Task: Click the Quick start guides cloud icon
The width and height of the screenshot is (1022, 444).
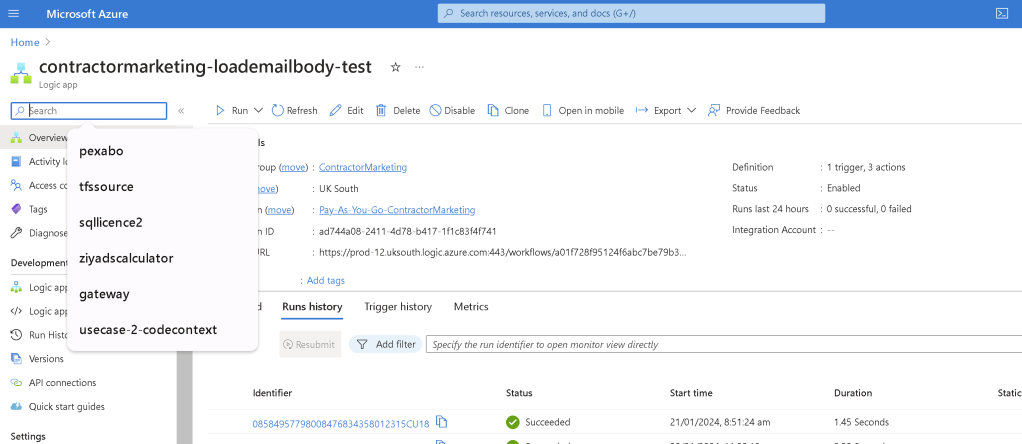Action: (16, 406)
